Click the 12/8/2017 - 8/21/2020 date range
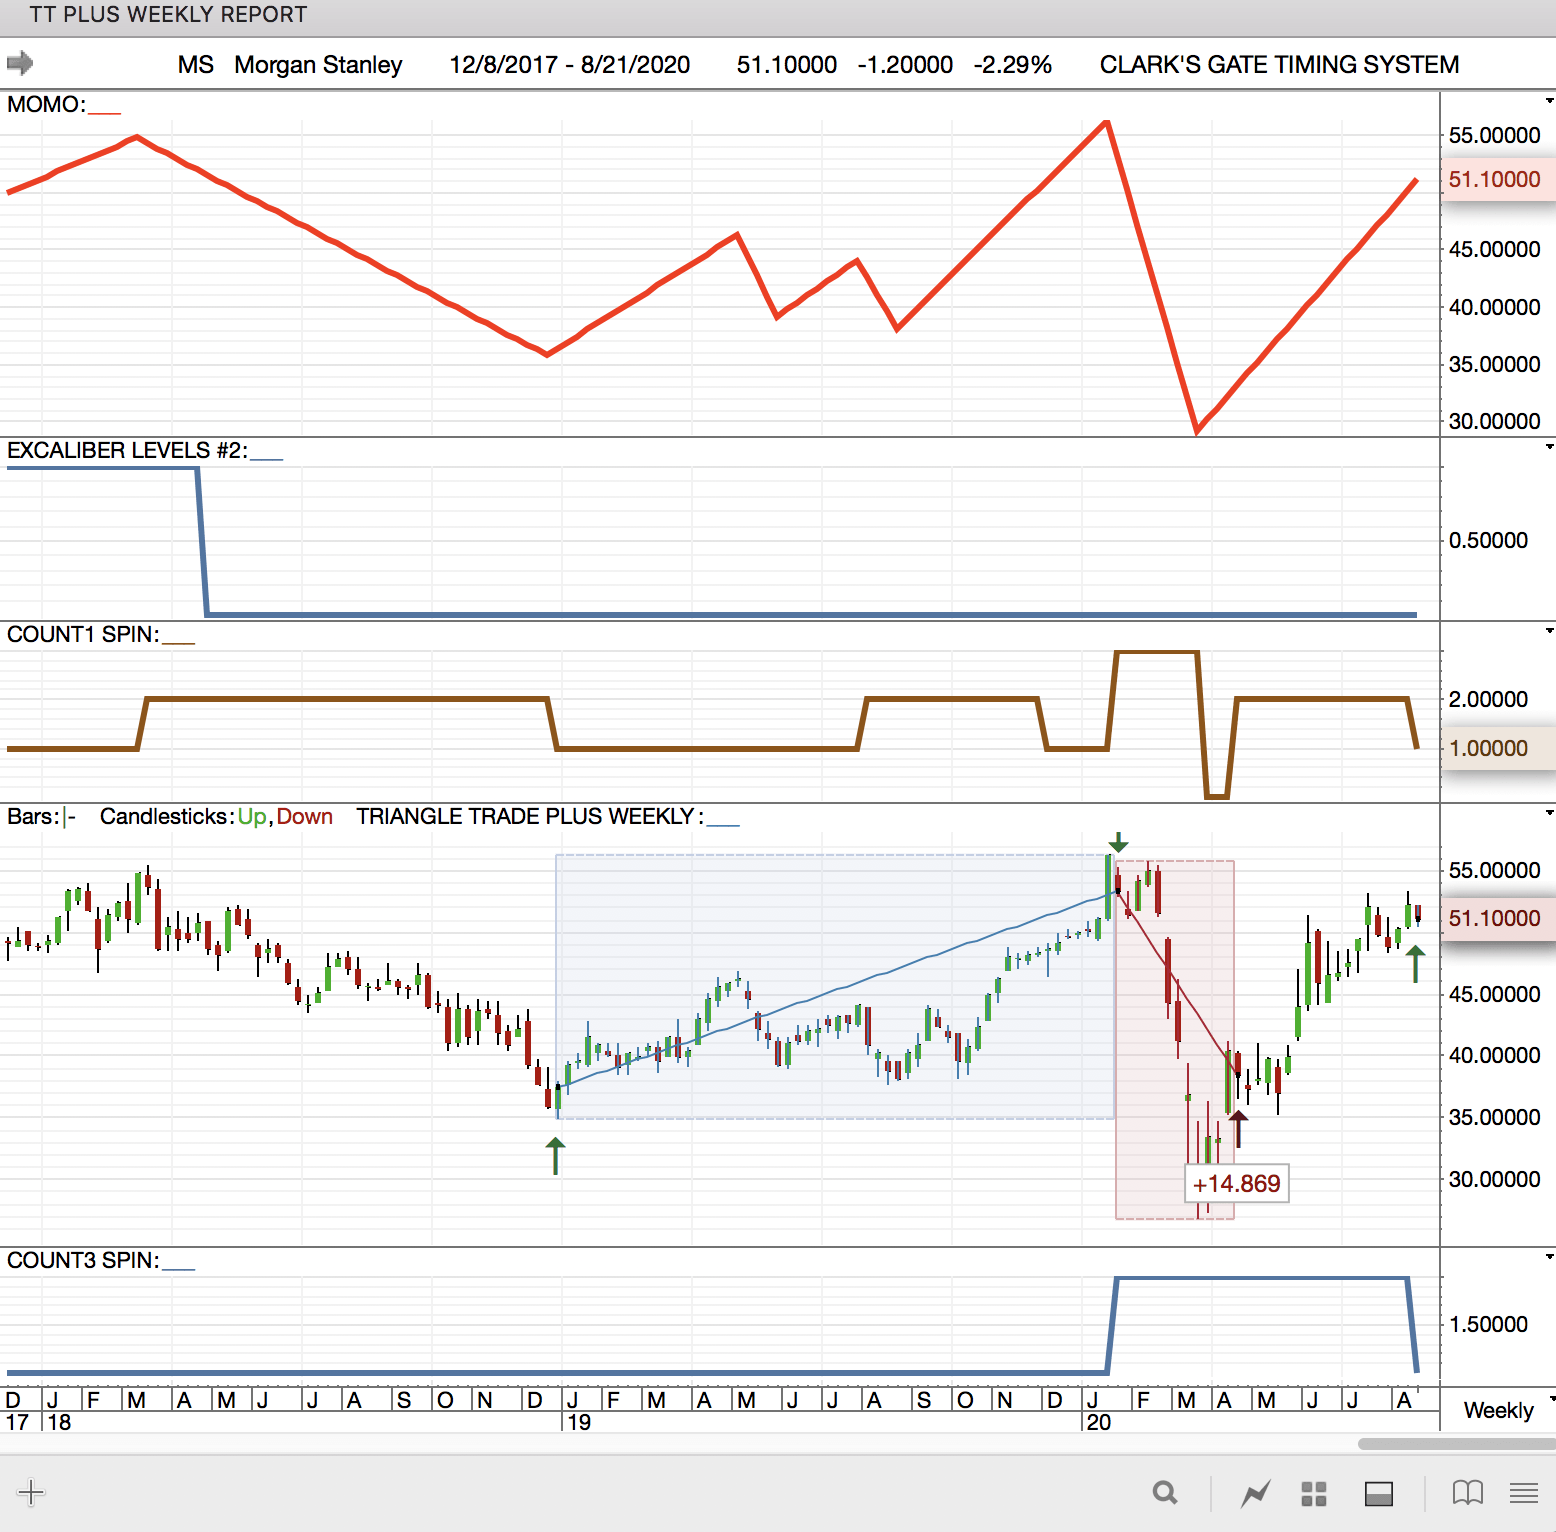The height and width of the screenshot is (1532, 1556). [570, 65]
